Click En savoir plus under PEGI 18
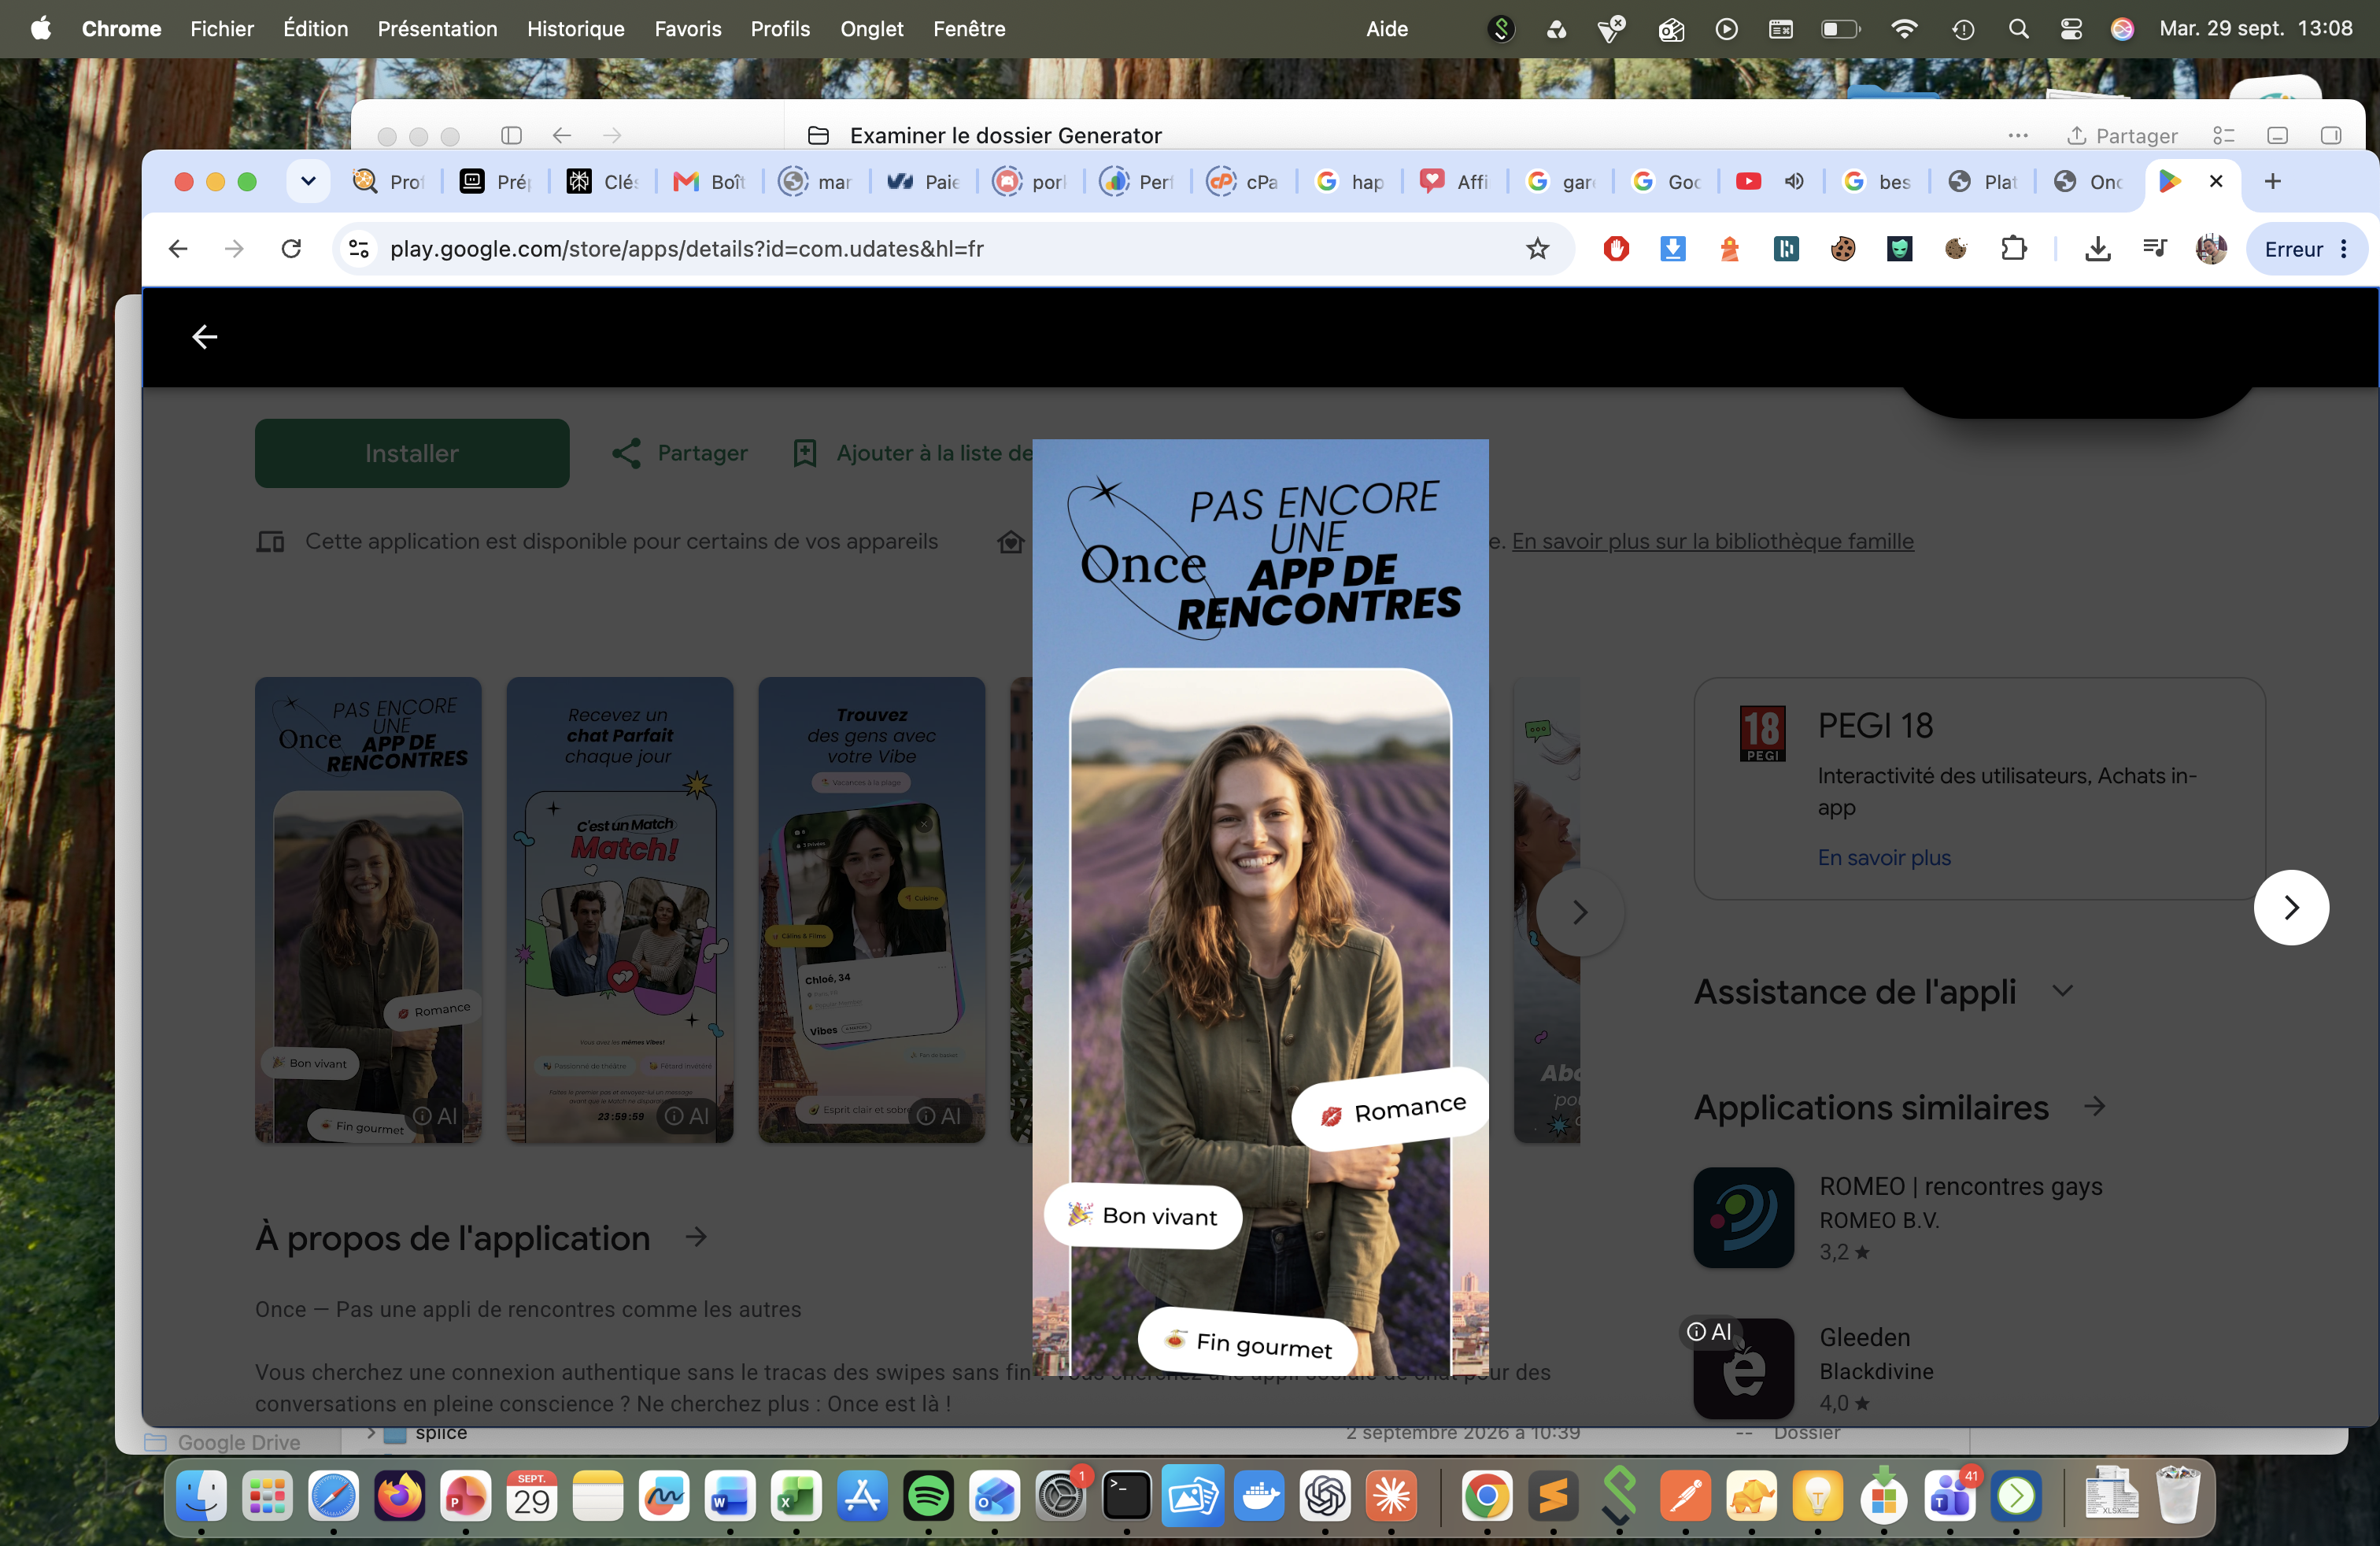This screenshot has width=2380, height=1546. [x=1884, y=857]
